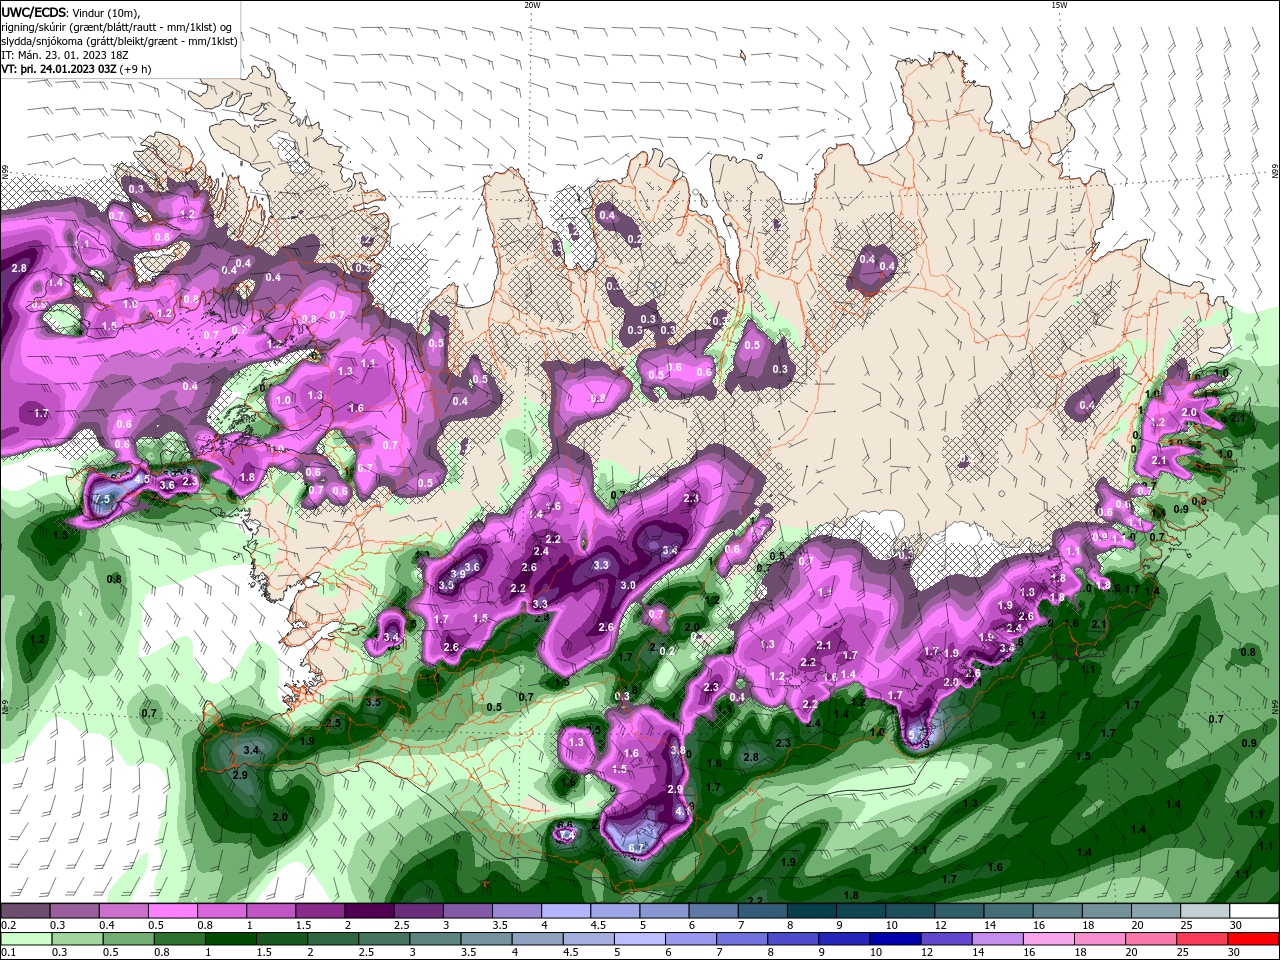Click the '3.0' snowfall value on the map
This screenshot has height=960, width=1280.
click(628, 585)
